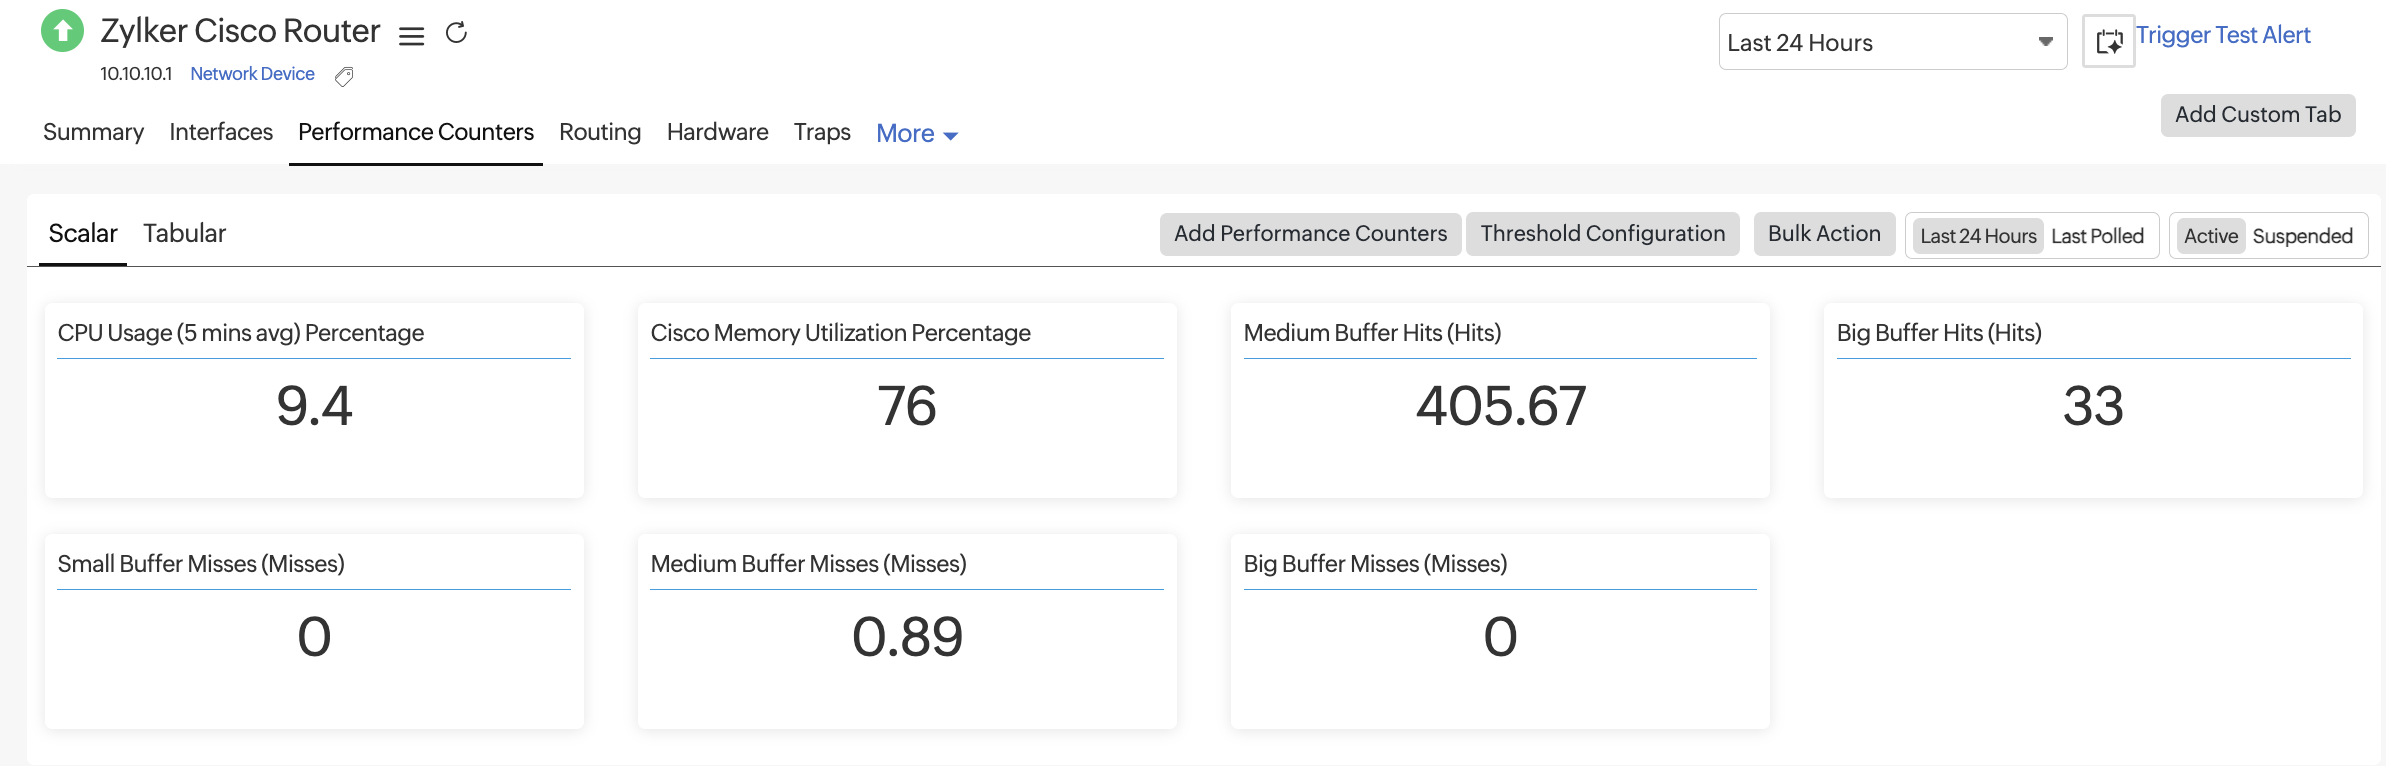Click the green up-status arrow icon
The width and height of the screenshot is (2386, 766).
coord(62,31)
